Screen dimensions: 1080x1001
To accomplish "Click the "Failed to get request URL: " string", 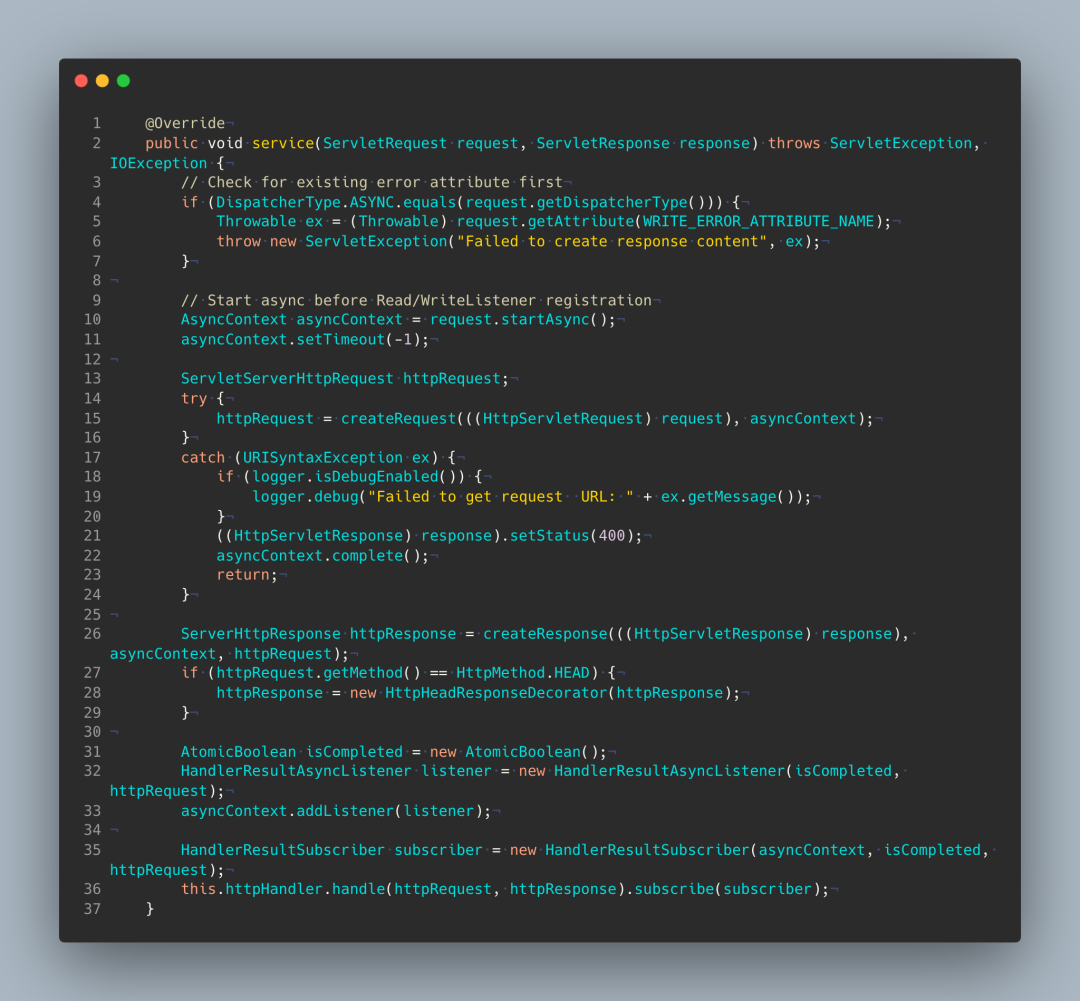I will (x=501, y=497).
